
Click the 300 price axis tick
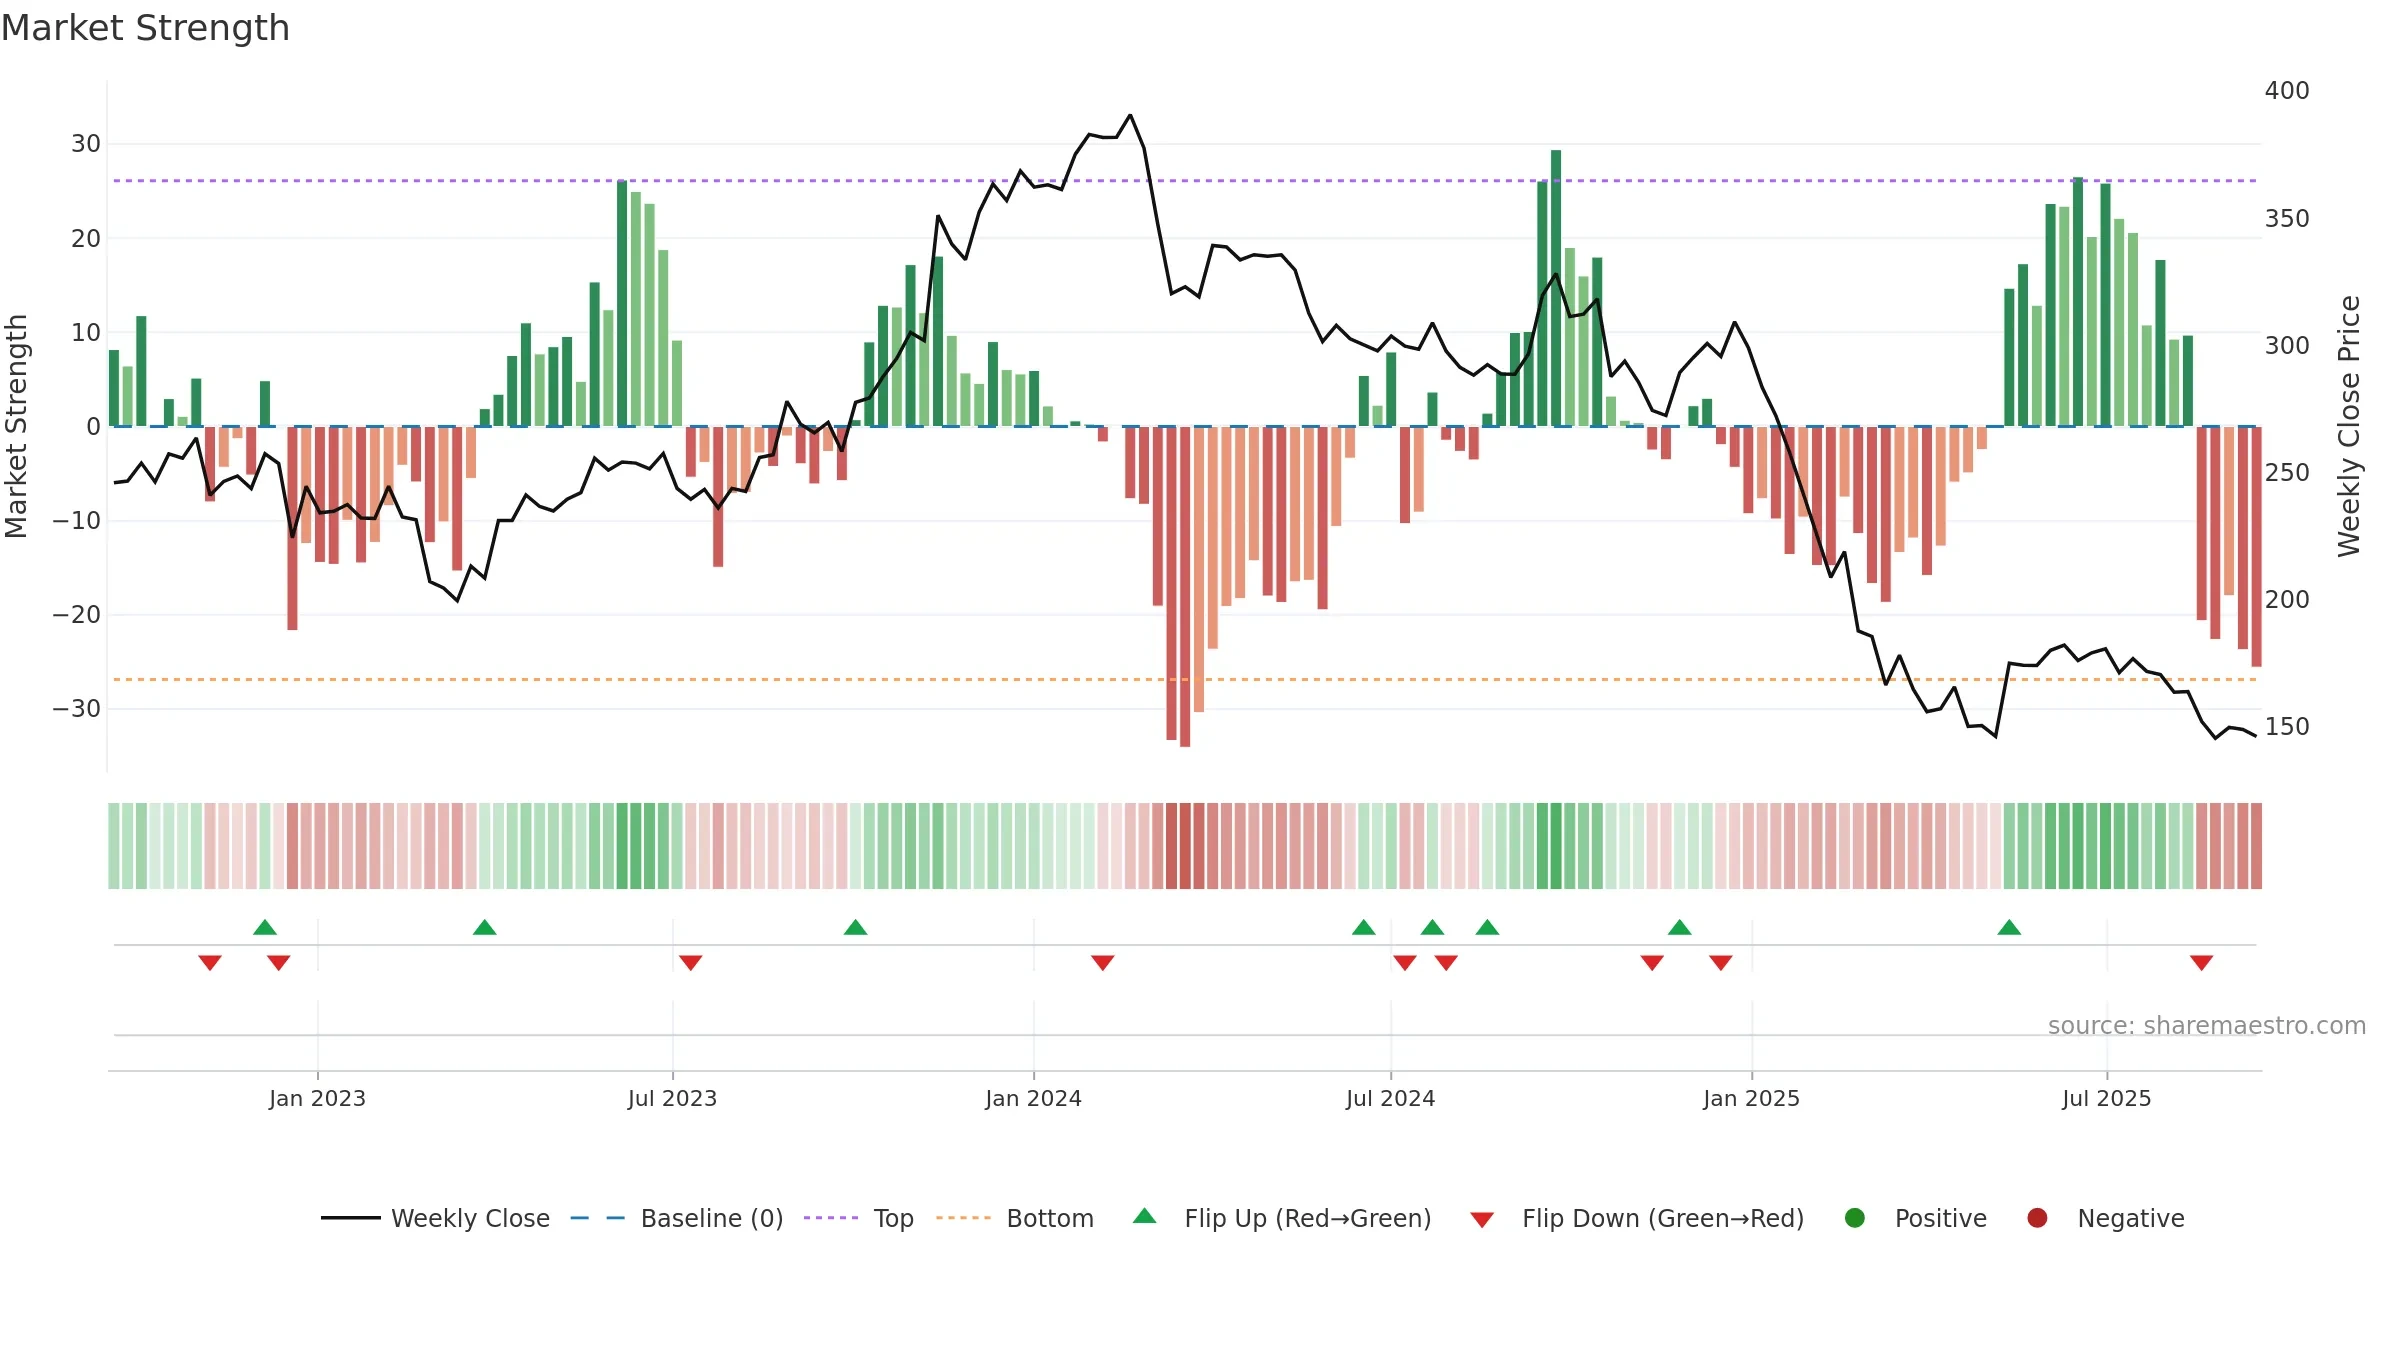click(x=2287, y=346)
